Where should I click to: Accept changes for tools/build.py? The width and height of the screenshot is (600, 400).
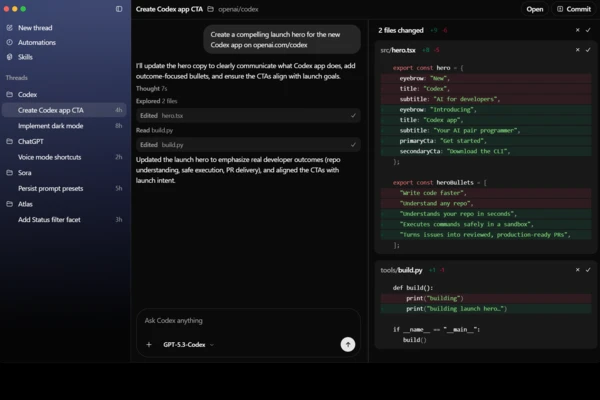tap(588, 270)
